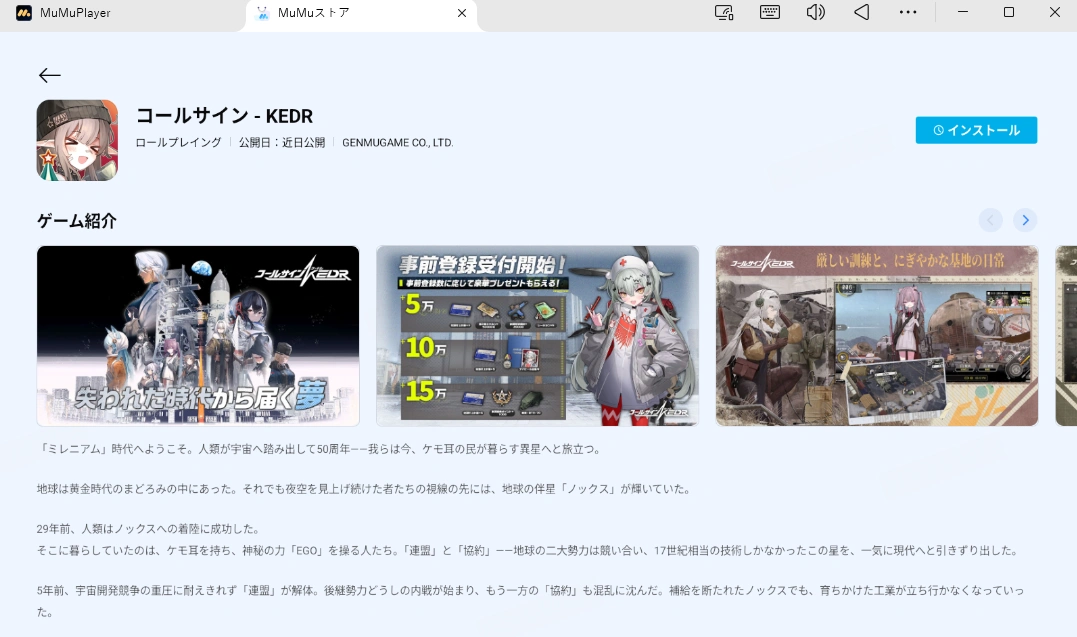Go back with the left arrow icon
This screenshot has width=1077, height=637.
[x=49, y=75]
